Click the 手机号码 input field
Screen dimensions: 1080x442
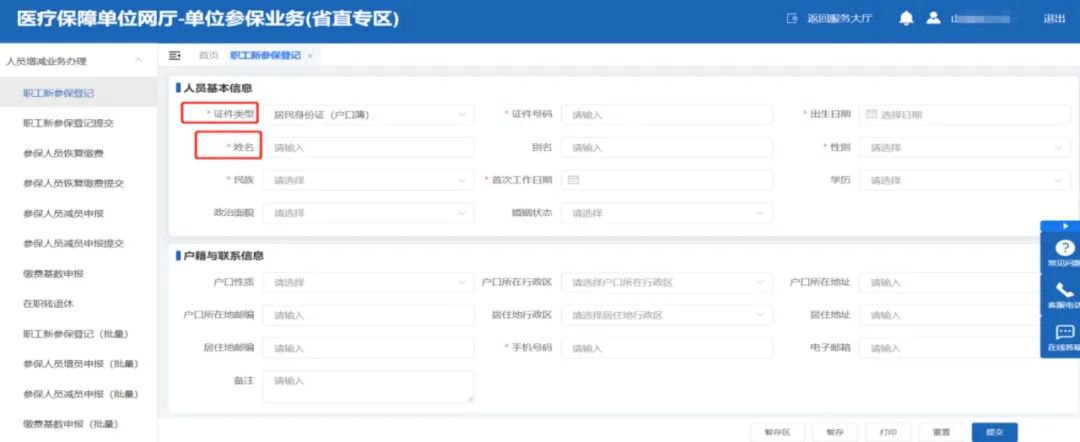(x=667, y=348)
